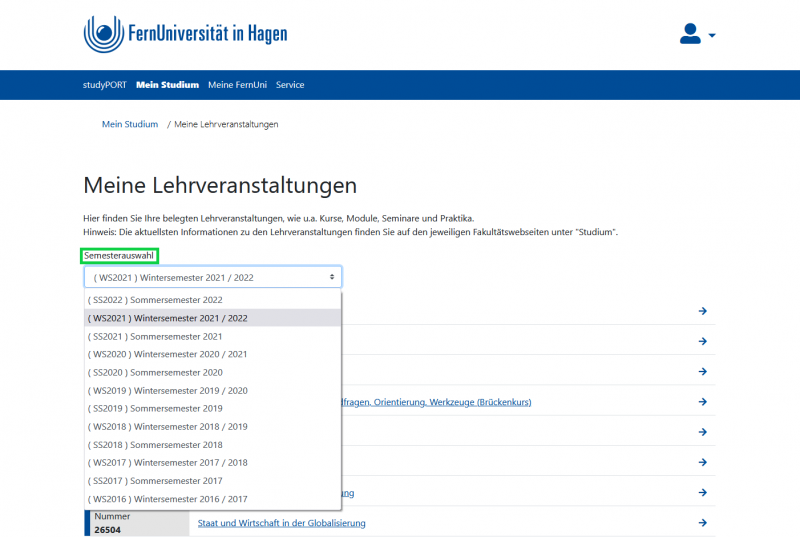
Task: Choose Wintersemester 2020 / 2021 option
Action: coord(167,354)
